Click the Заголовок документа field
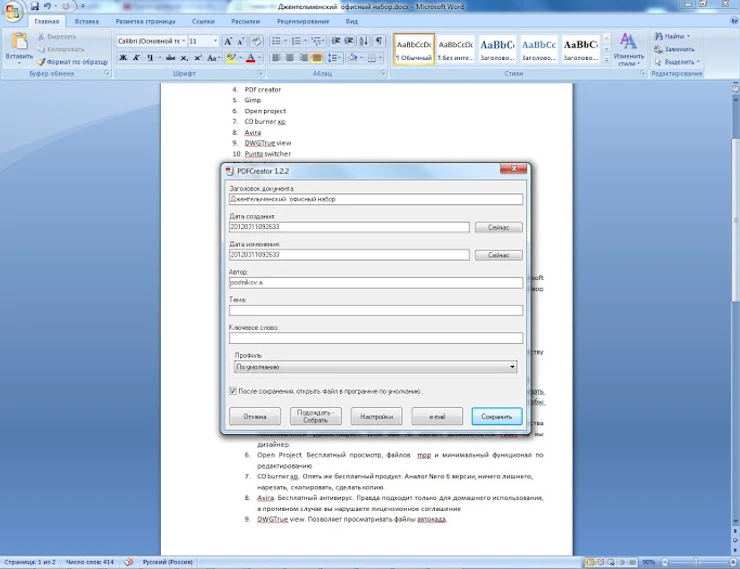The height and width of the screenshot is (569, 740). (x=376, y=199)
